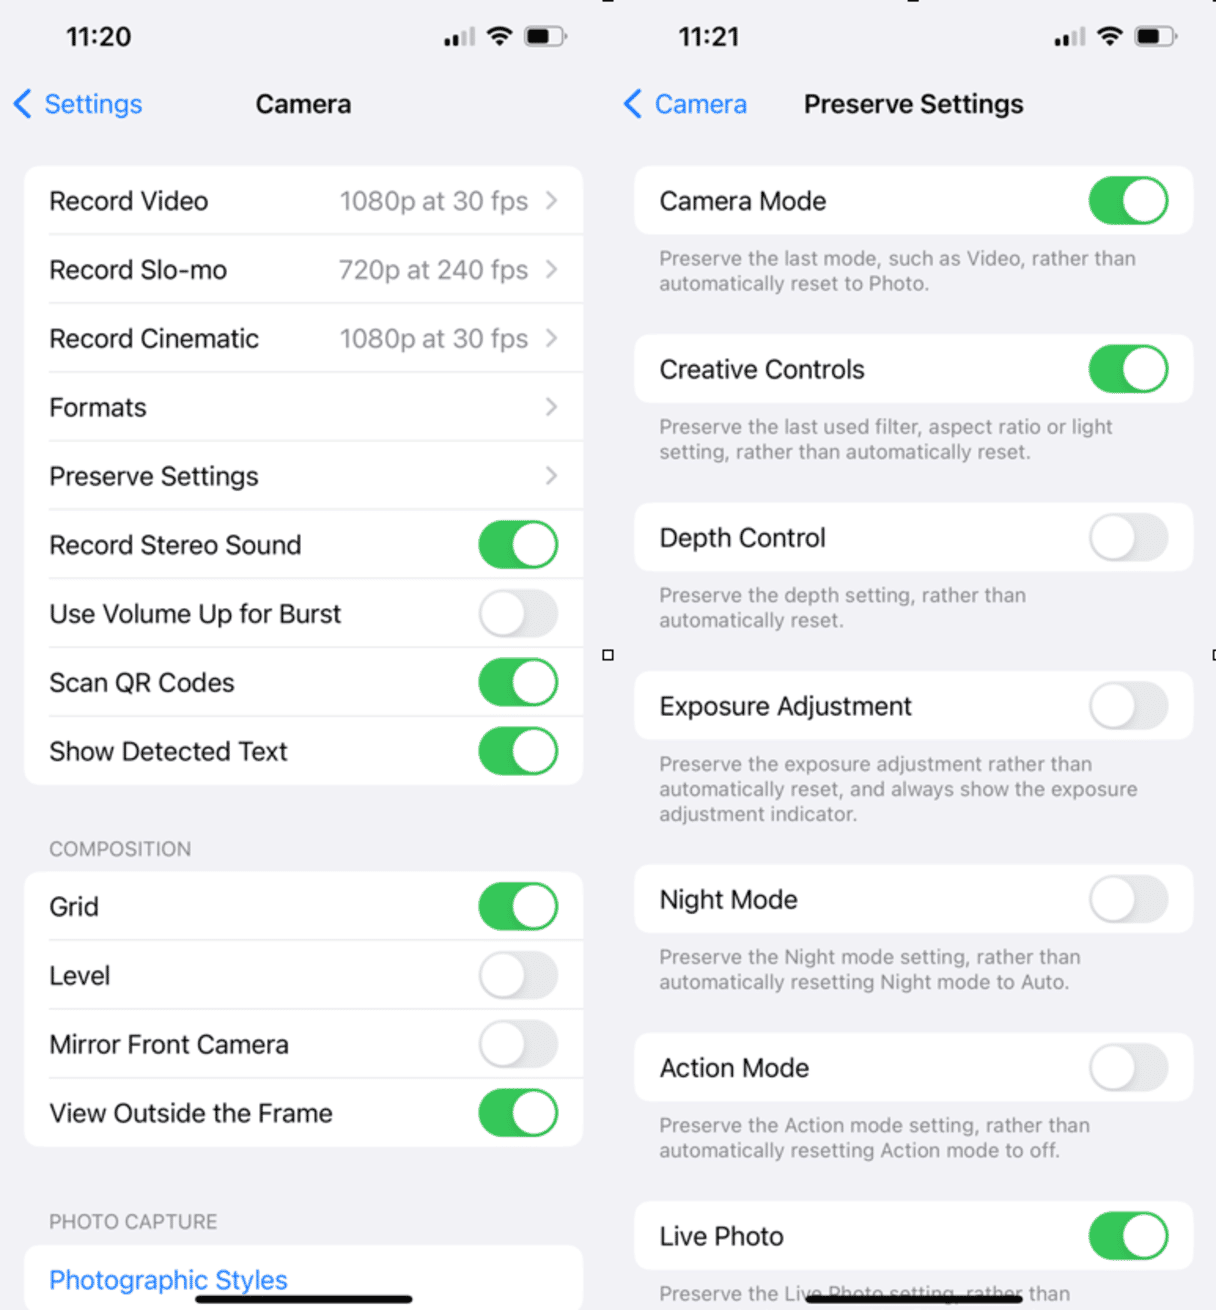Tap the Wi-Fi icon on right phone
This screenshot has height=1310, width=1216.
tap(1109, 37)
